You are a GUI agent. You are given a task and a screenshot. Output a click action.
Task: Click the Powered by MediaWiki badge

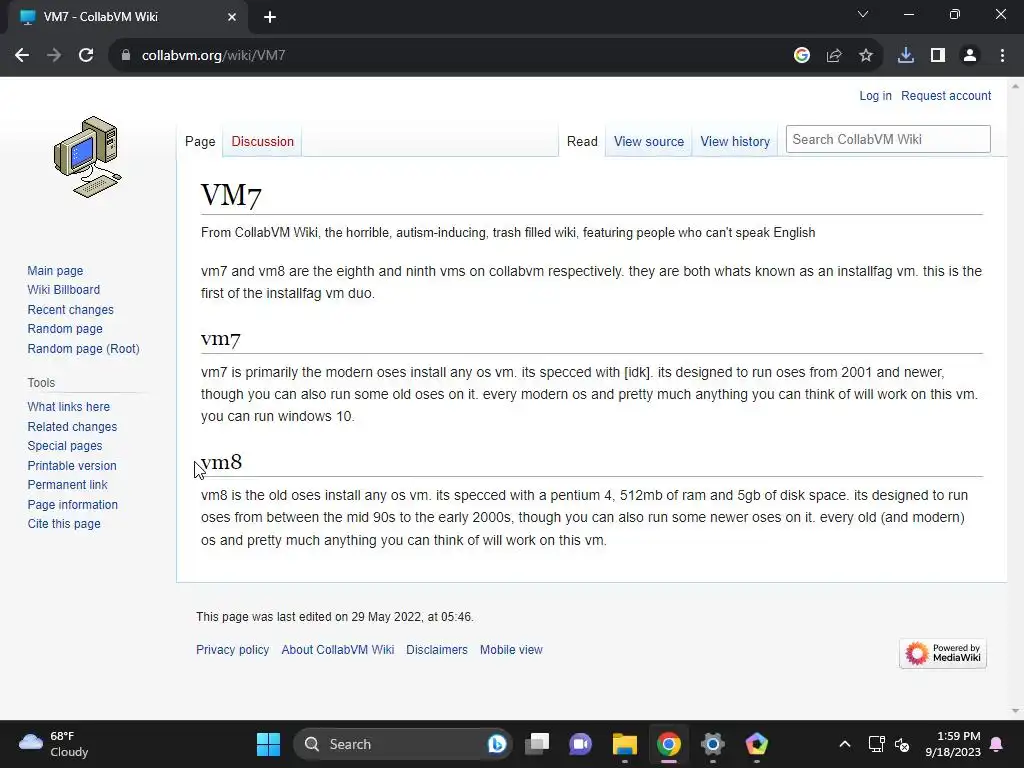[x=943, y=653]
